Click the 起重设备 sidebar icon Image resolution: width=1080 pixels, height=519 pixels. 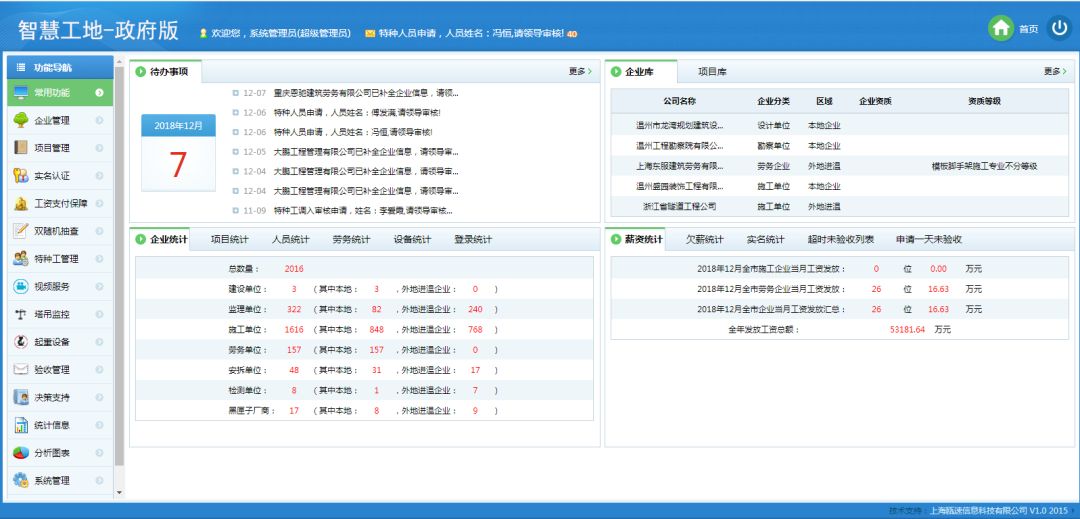pos(21,341)
